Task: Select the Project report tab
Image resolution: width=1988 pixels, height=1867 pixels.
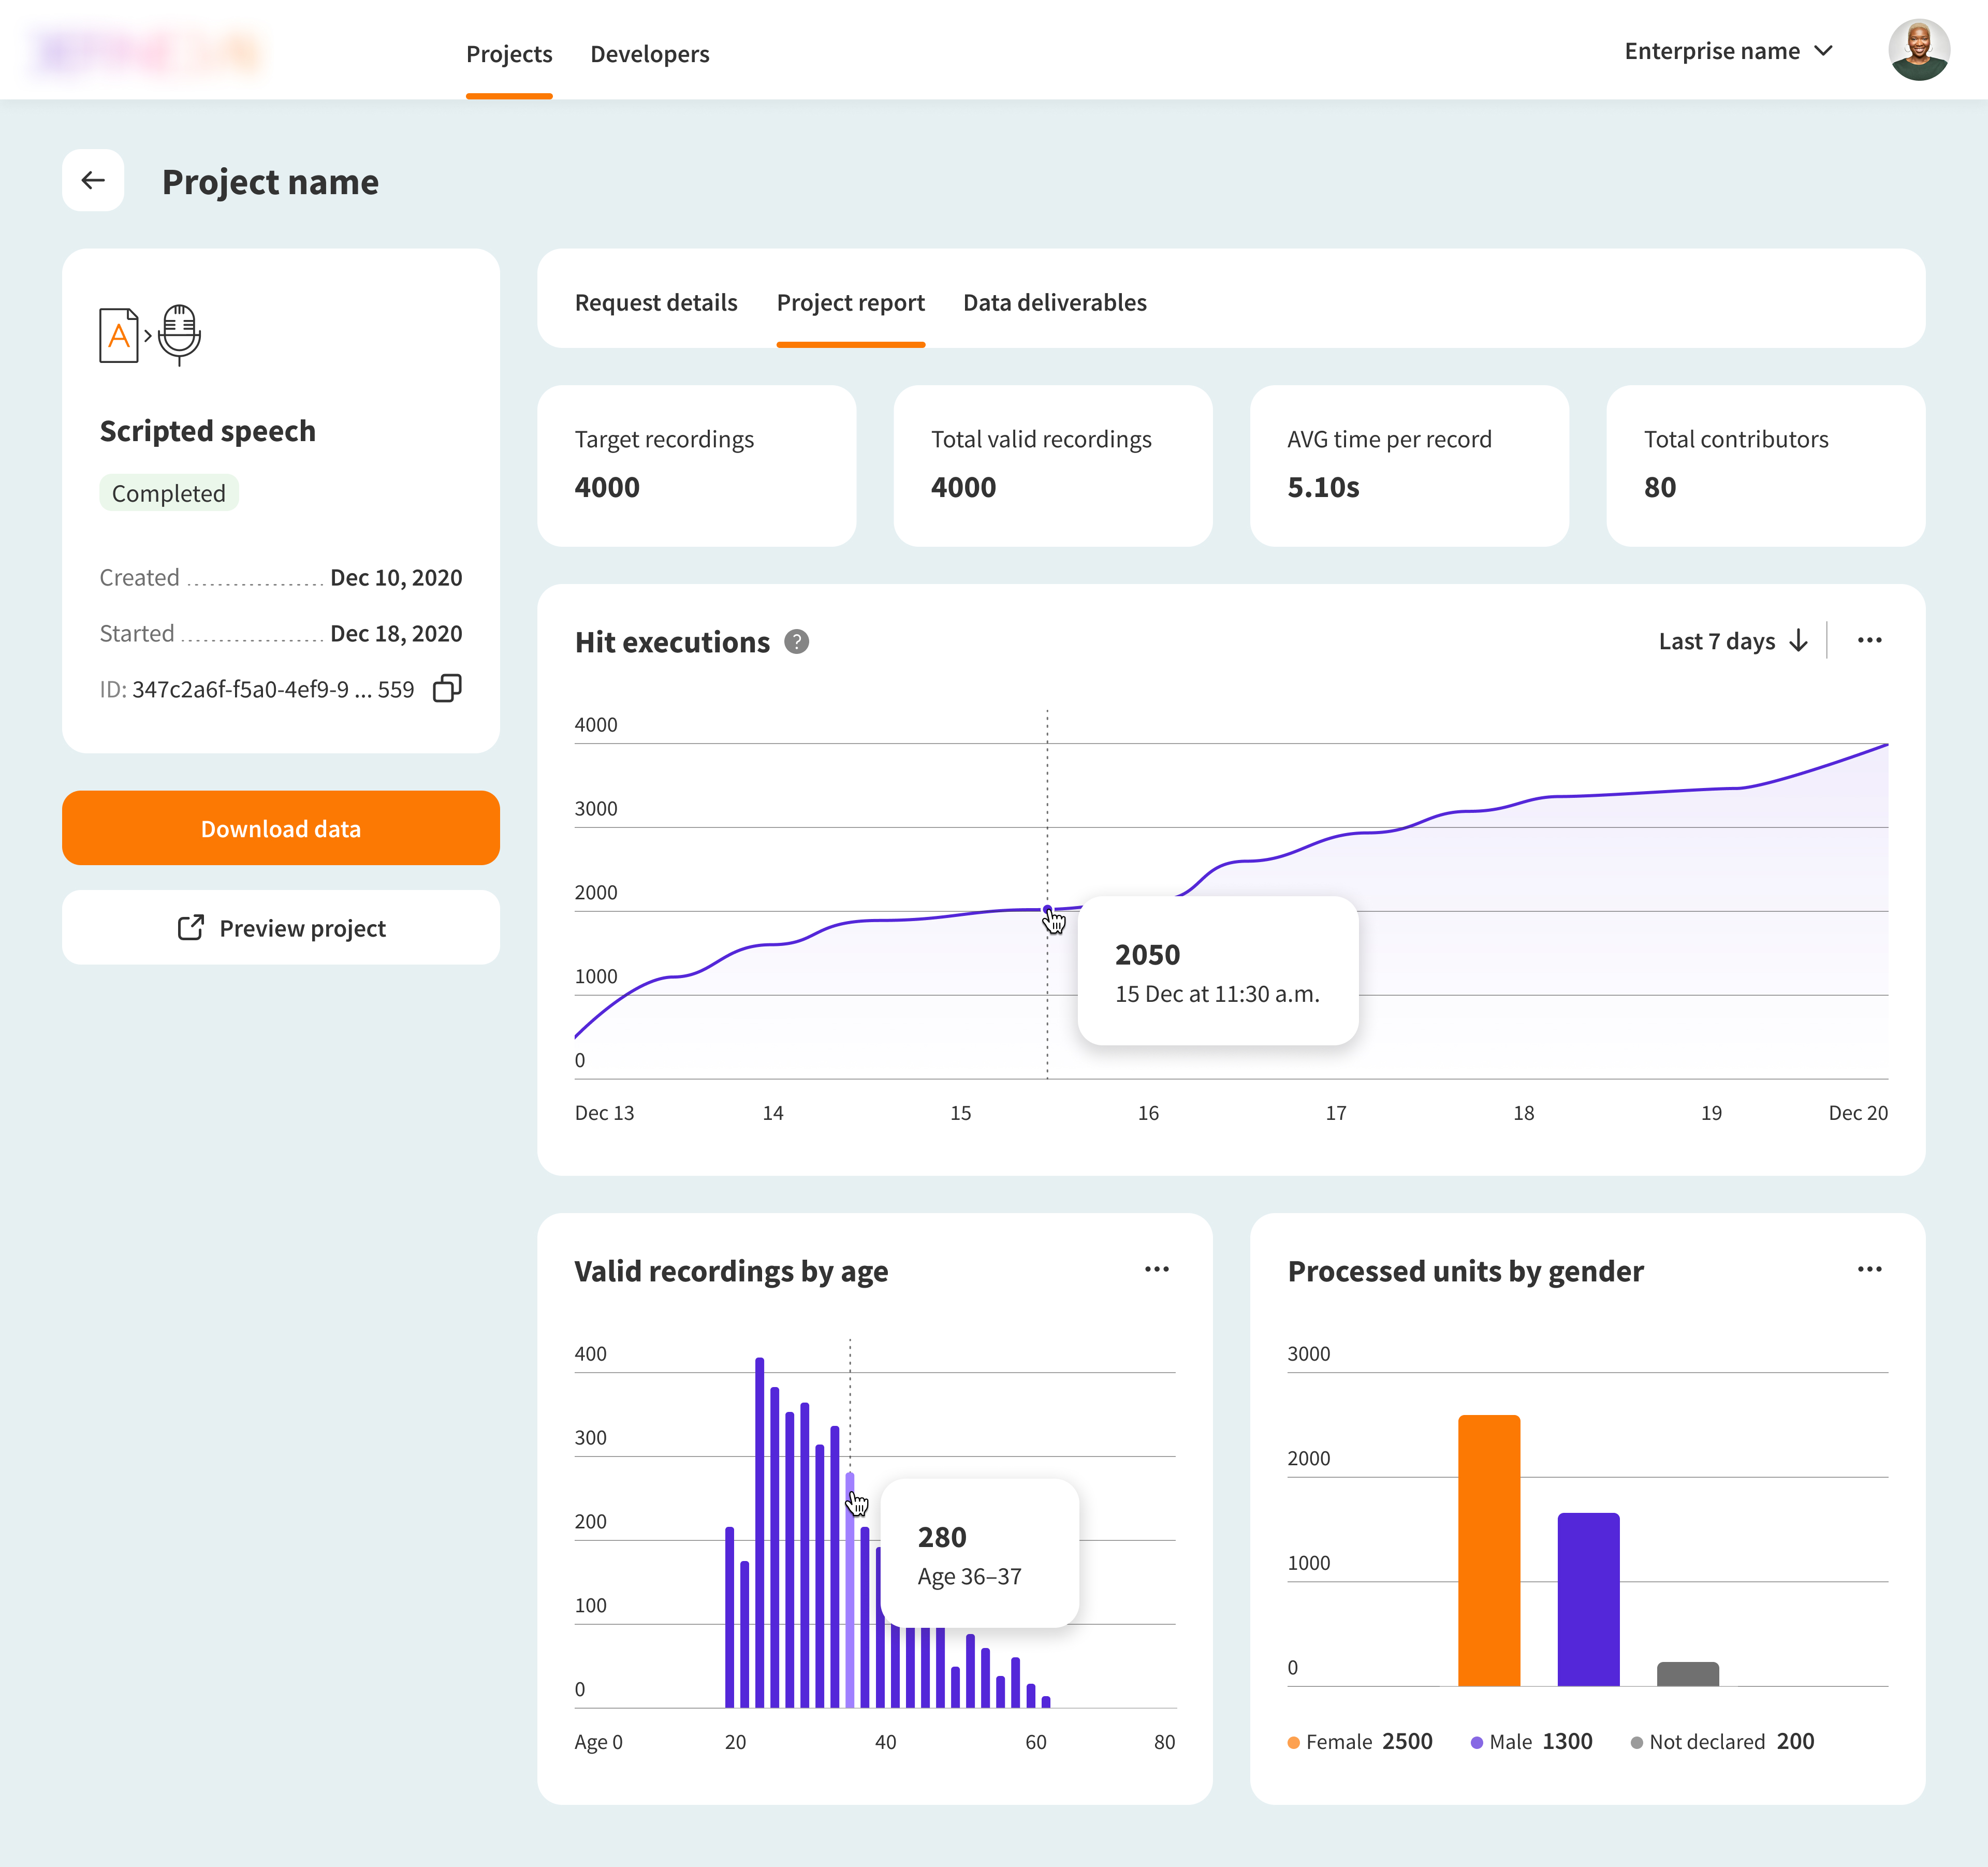Action: tap(850, 302)
